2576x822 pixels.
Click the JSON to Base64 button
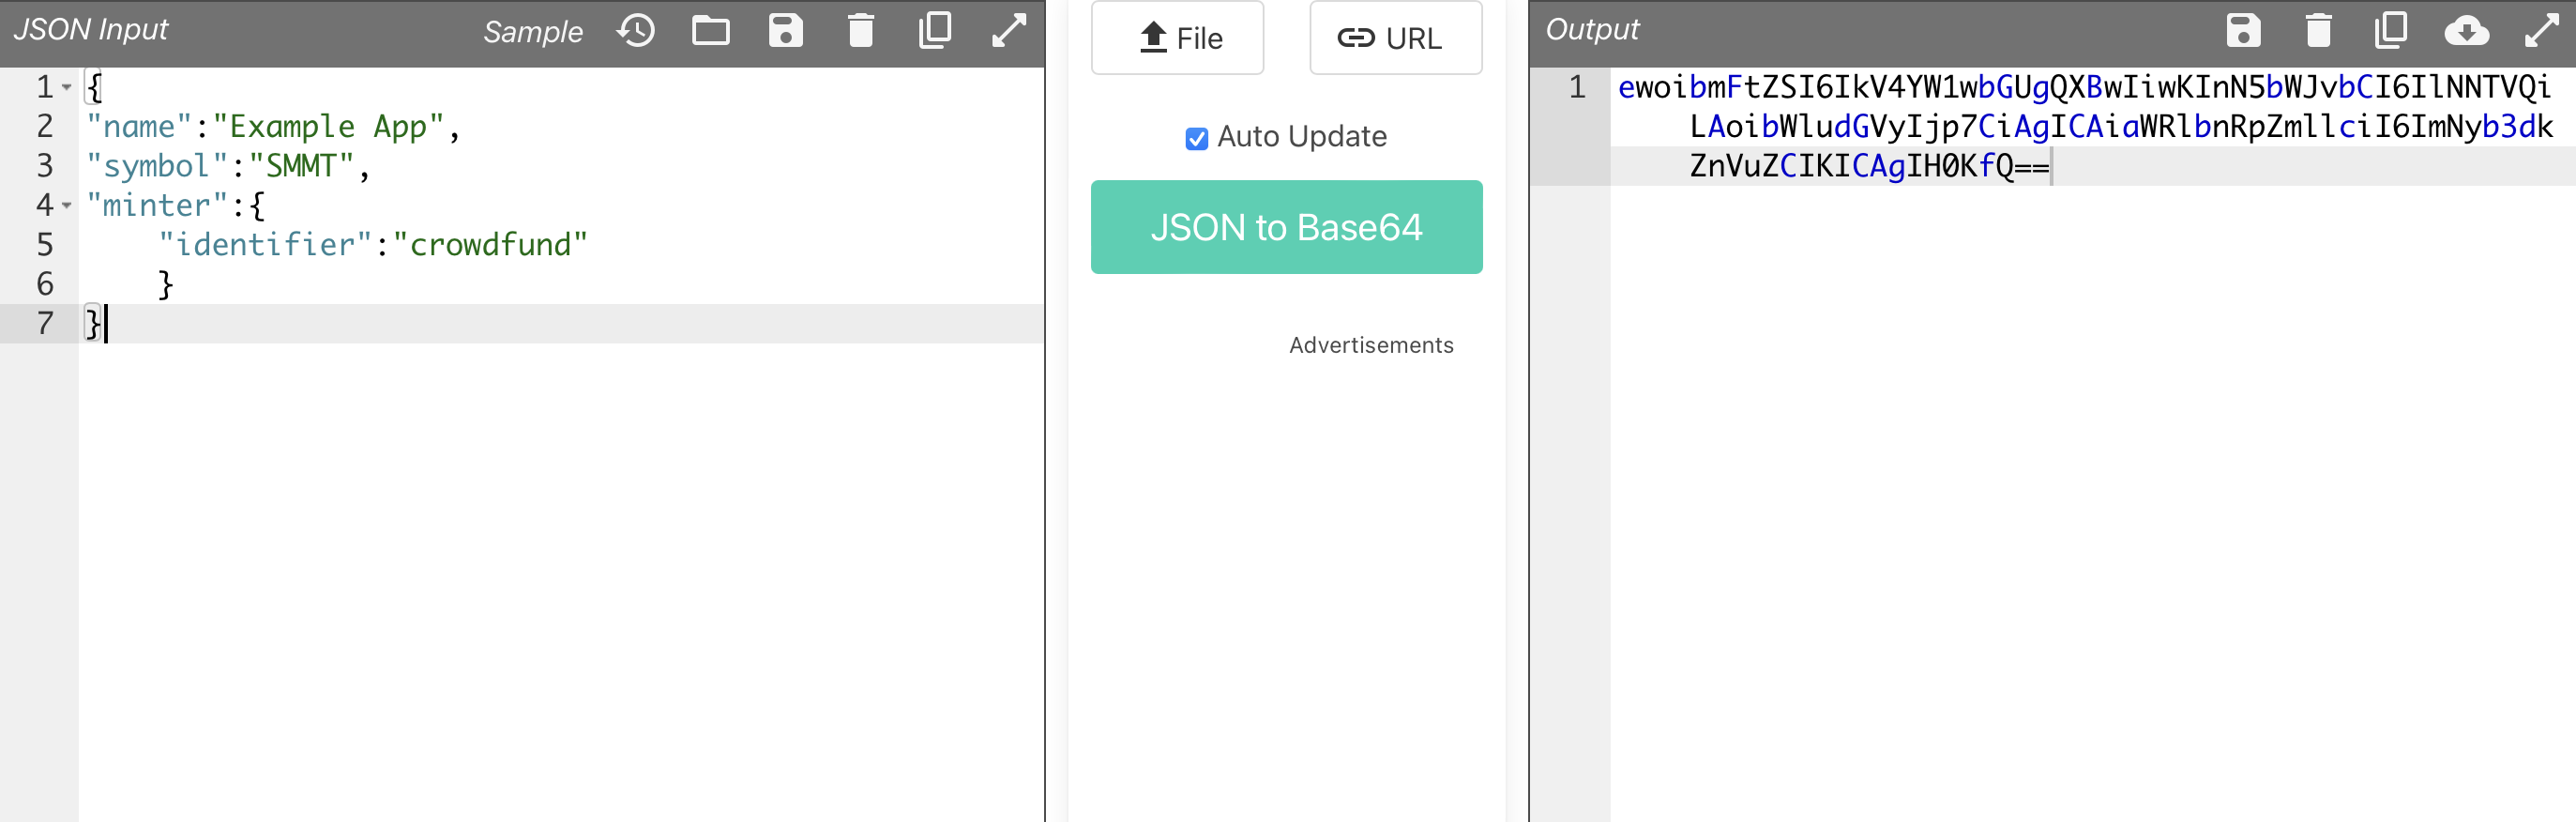point(1286,227)
